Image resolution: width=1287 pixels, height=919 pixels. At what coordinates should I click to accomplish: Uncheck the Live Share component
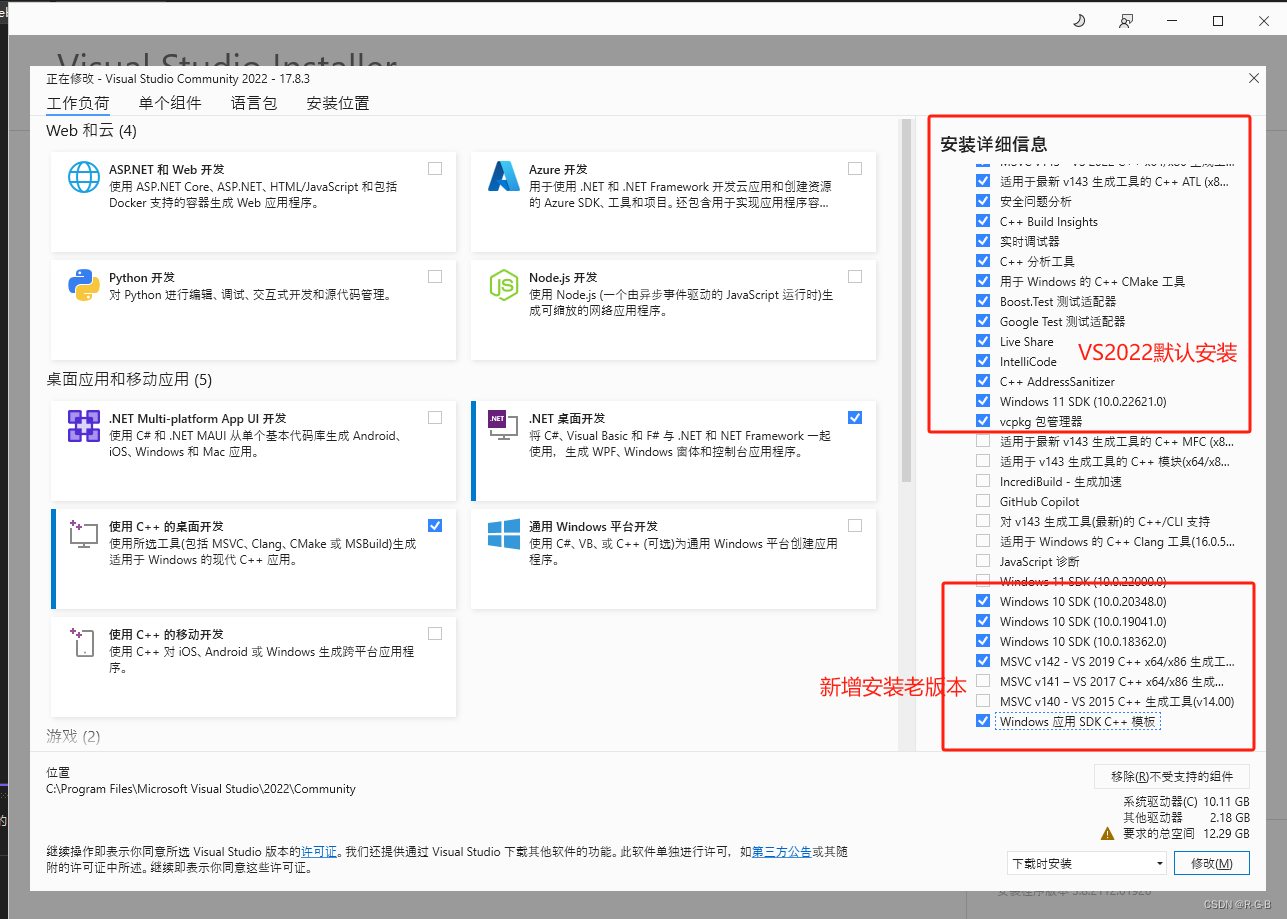pos(983,341)
